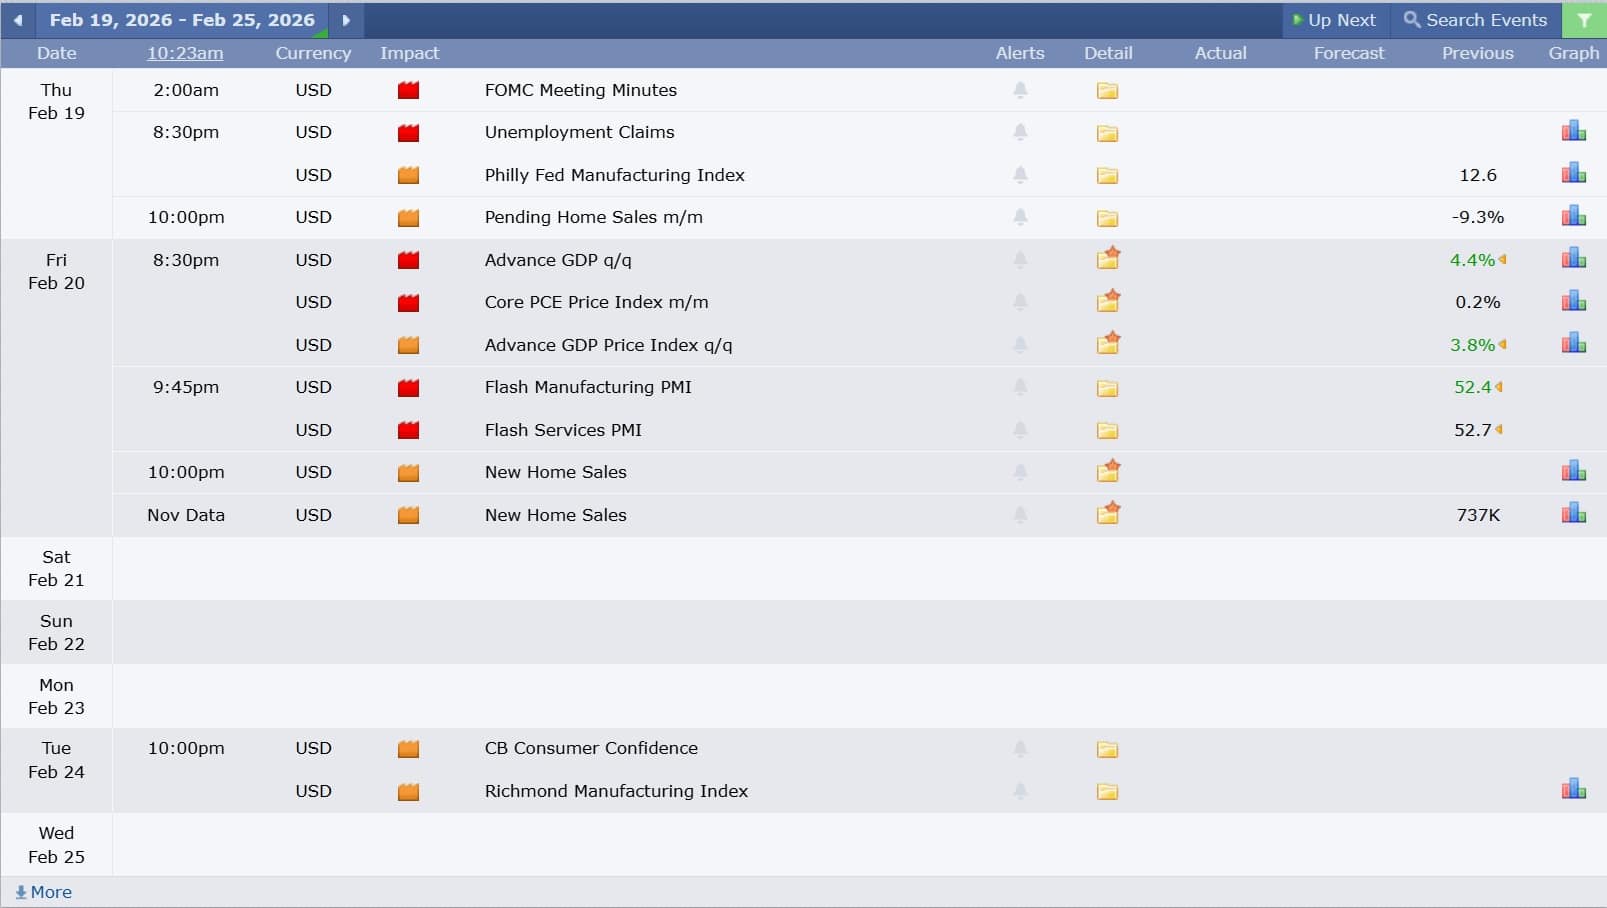
Task: Go to previous week with left arrow
Action: point(18,20)
